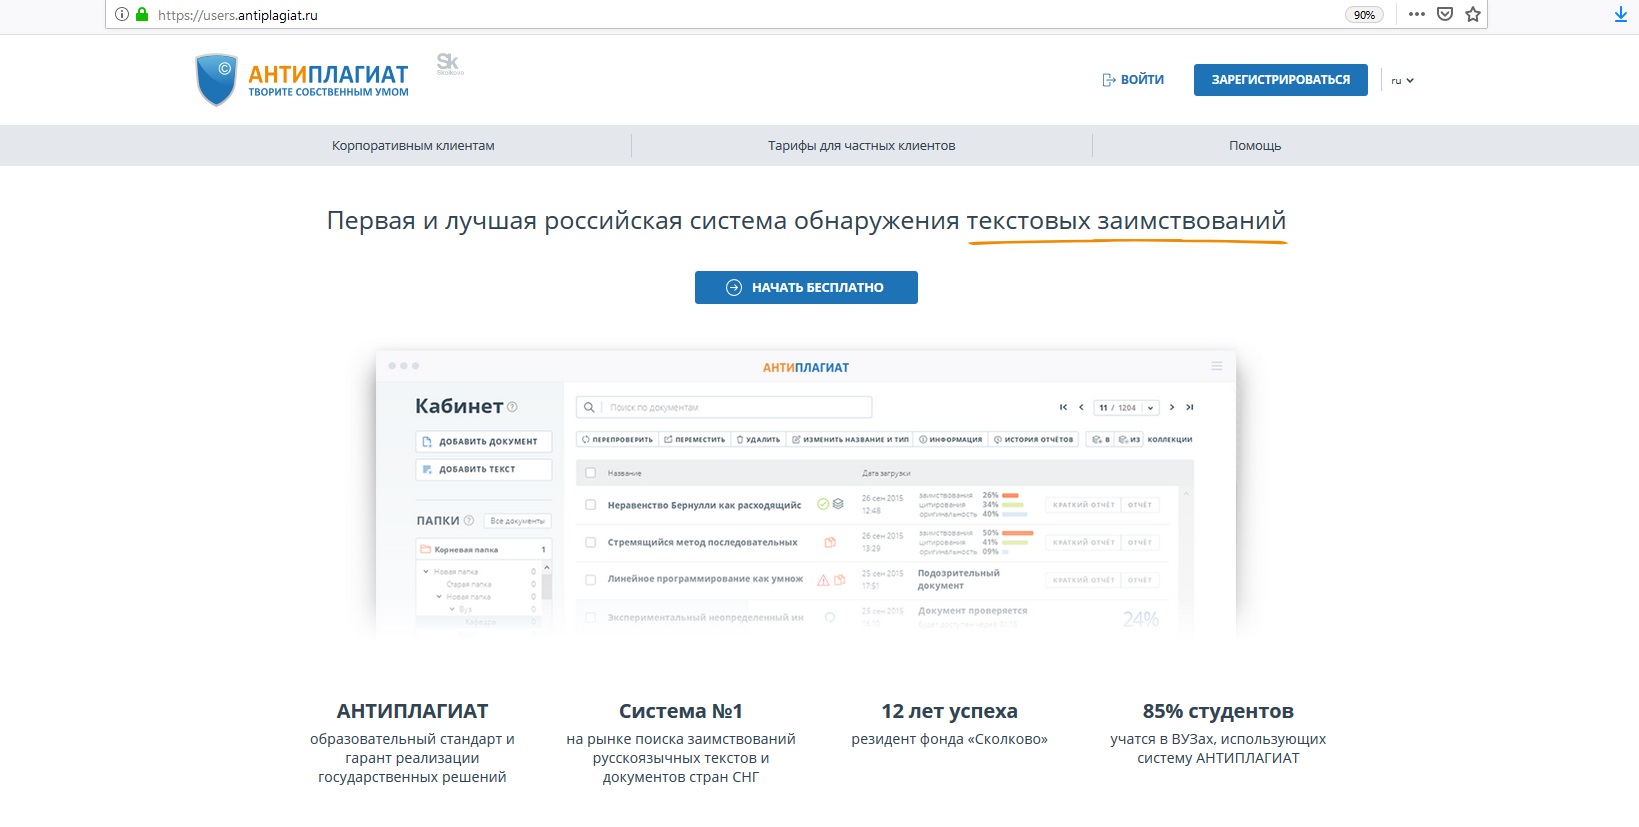
Task: Click УДАЛИТЬ toolbar button
Action: click(758, 439)
